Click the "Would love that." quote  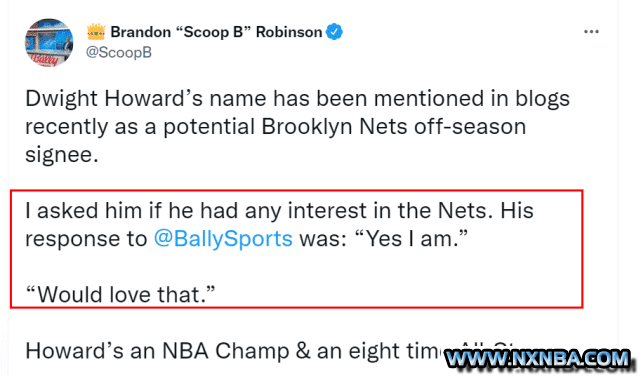coord(120,294)
